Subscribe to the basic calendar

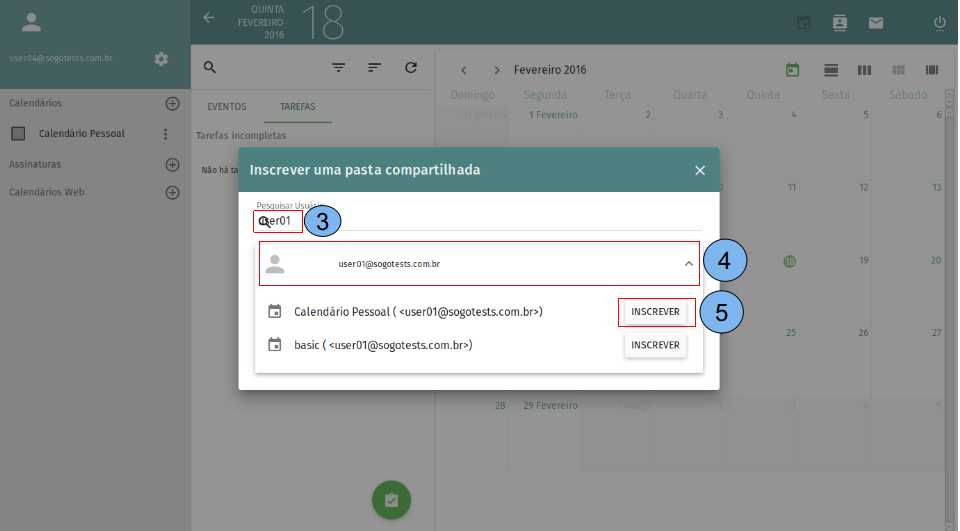point(655,345)
